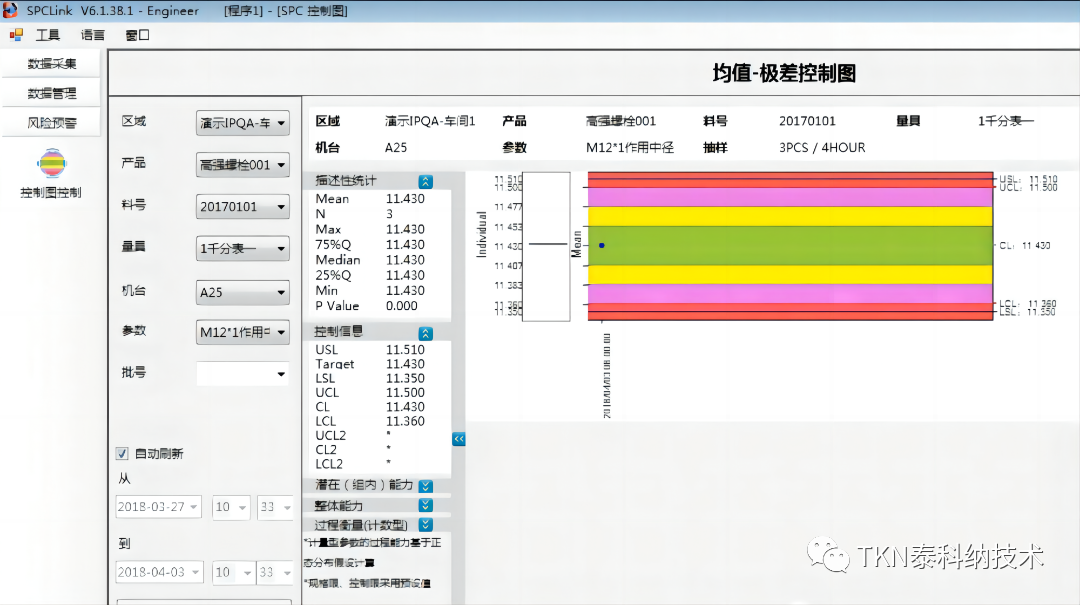Click the USL value 11.510 in 控制信息
The height and width of the screenshot is (605, 1080).
tap(405, 350)
